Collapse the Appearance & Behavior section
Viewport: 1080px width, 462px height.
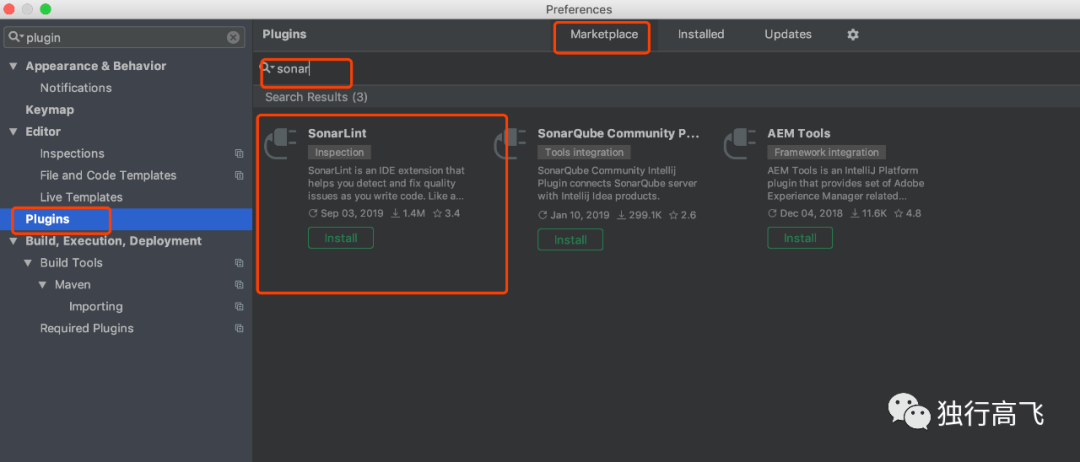click(12, 66)
